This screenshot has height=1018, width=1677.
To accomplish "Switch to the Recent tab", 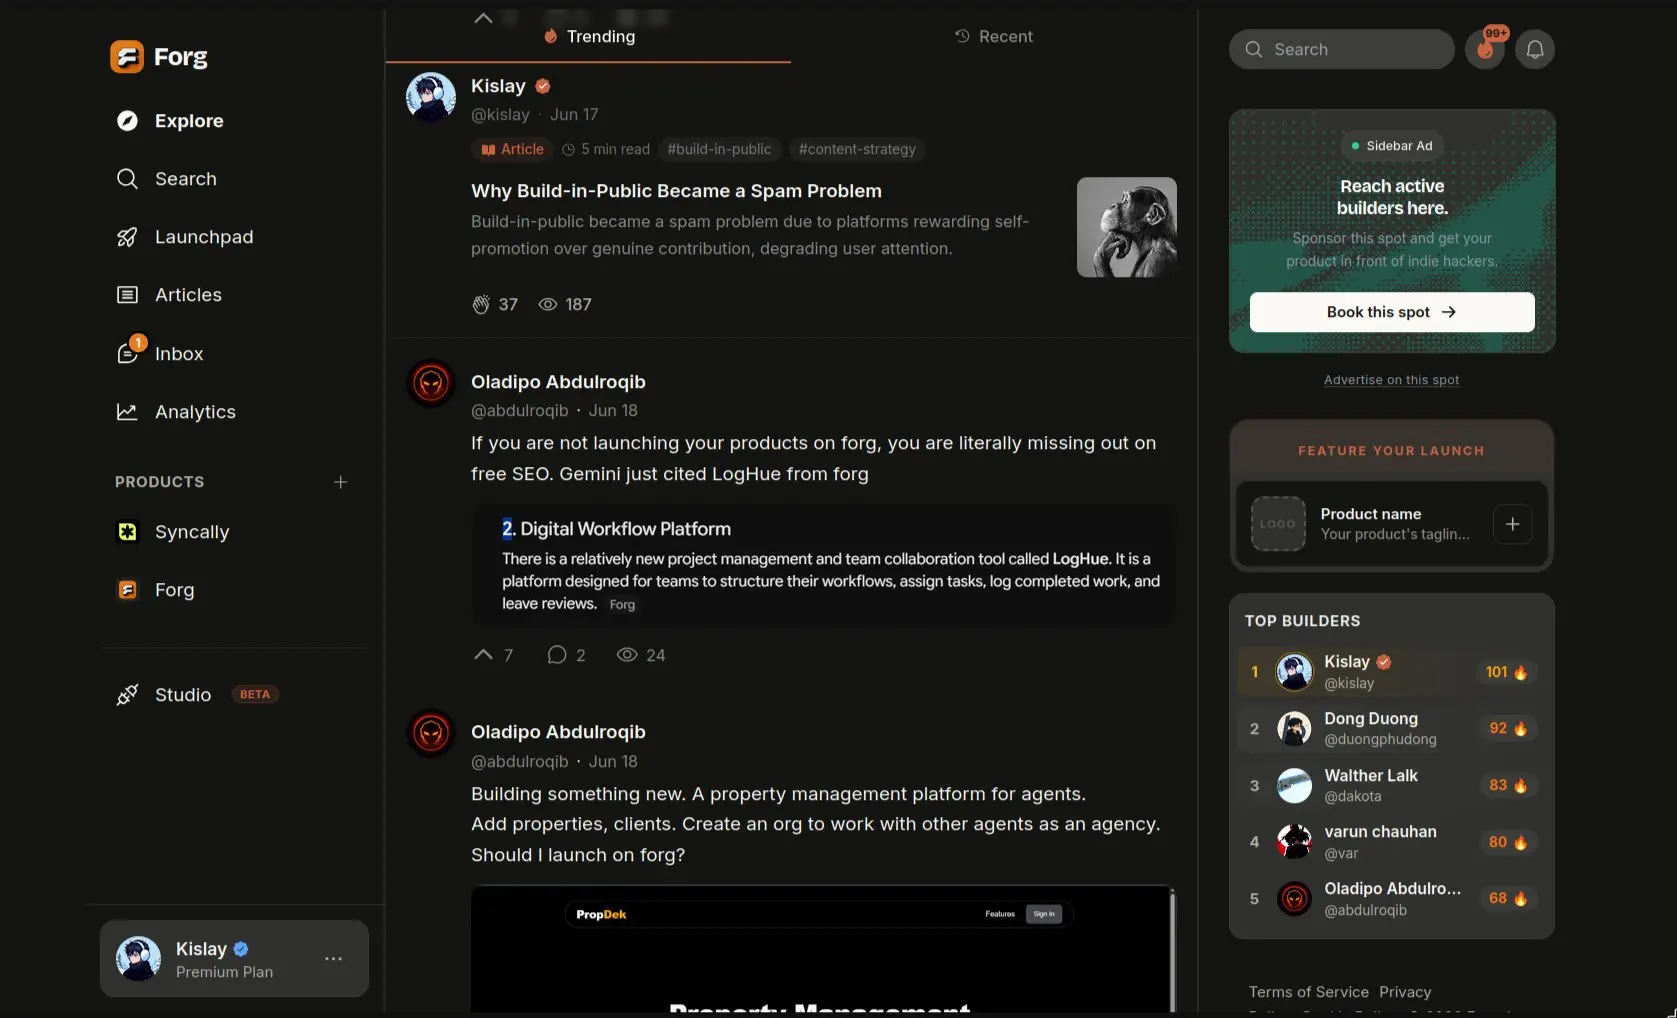I will pyautogui.click(x=993, y=36).
